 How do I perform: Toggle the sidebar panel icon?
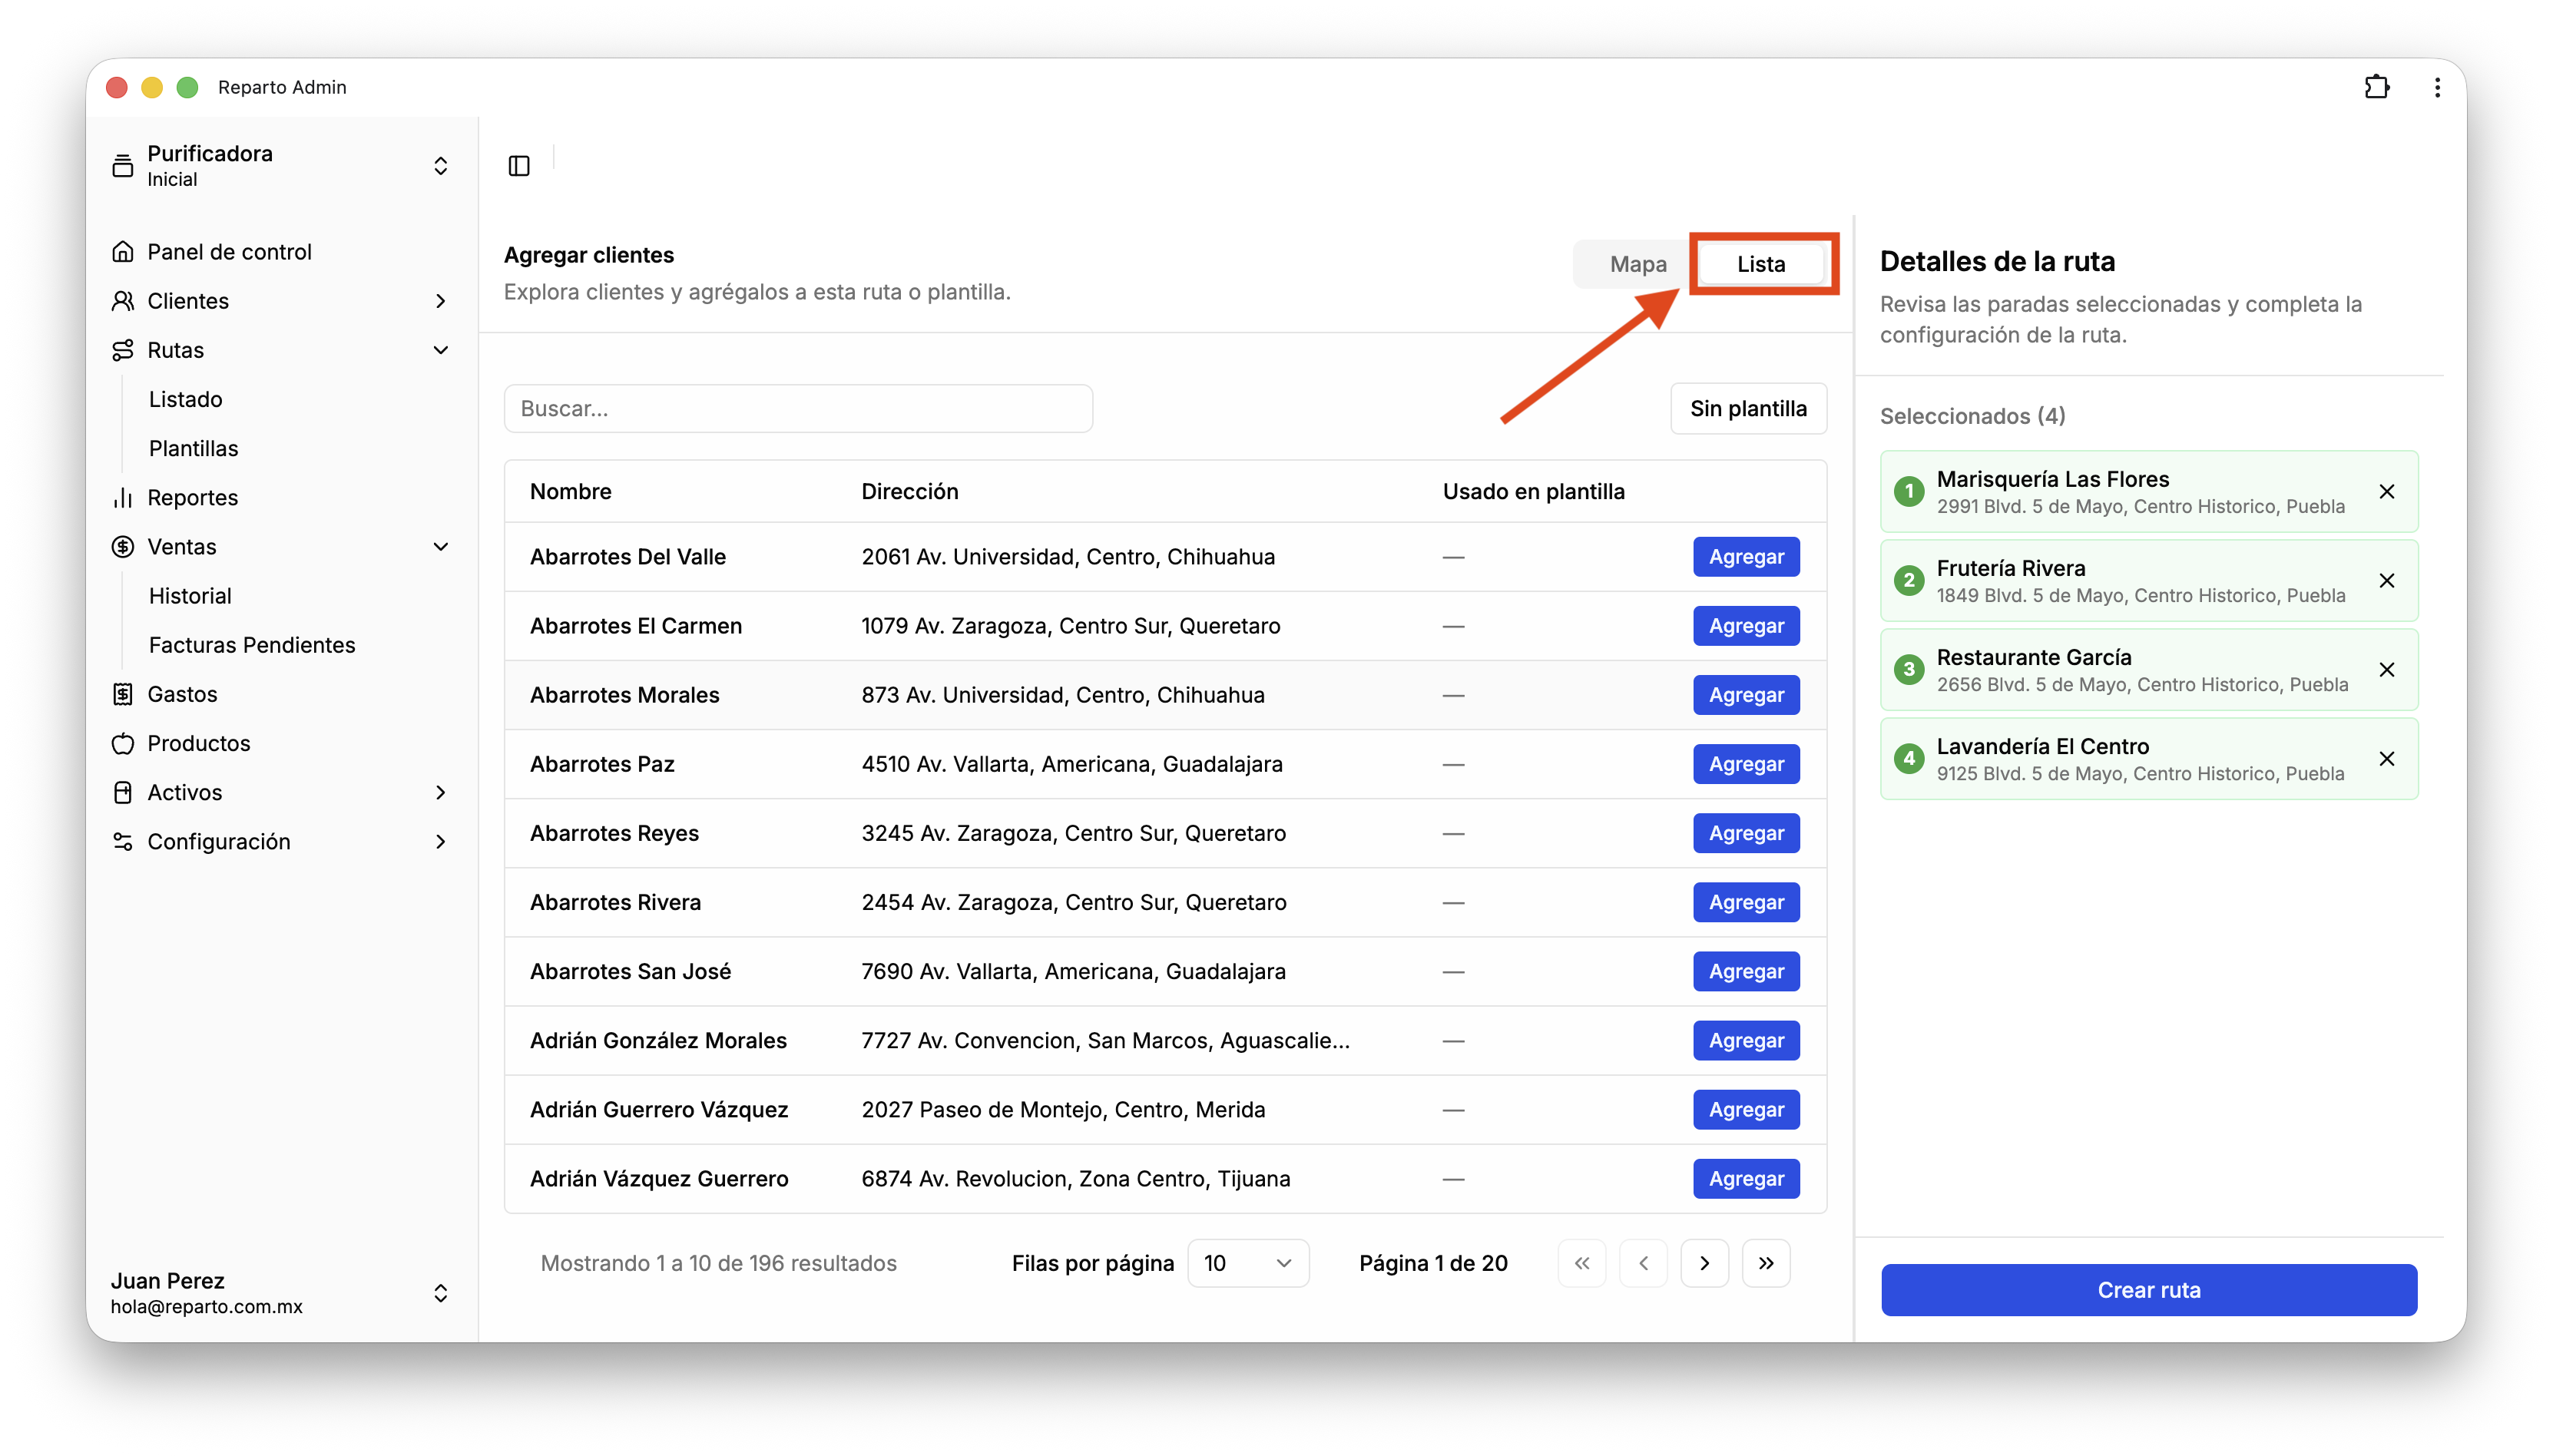pos(519,166)
